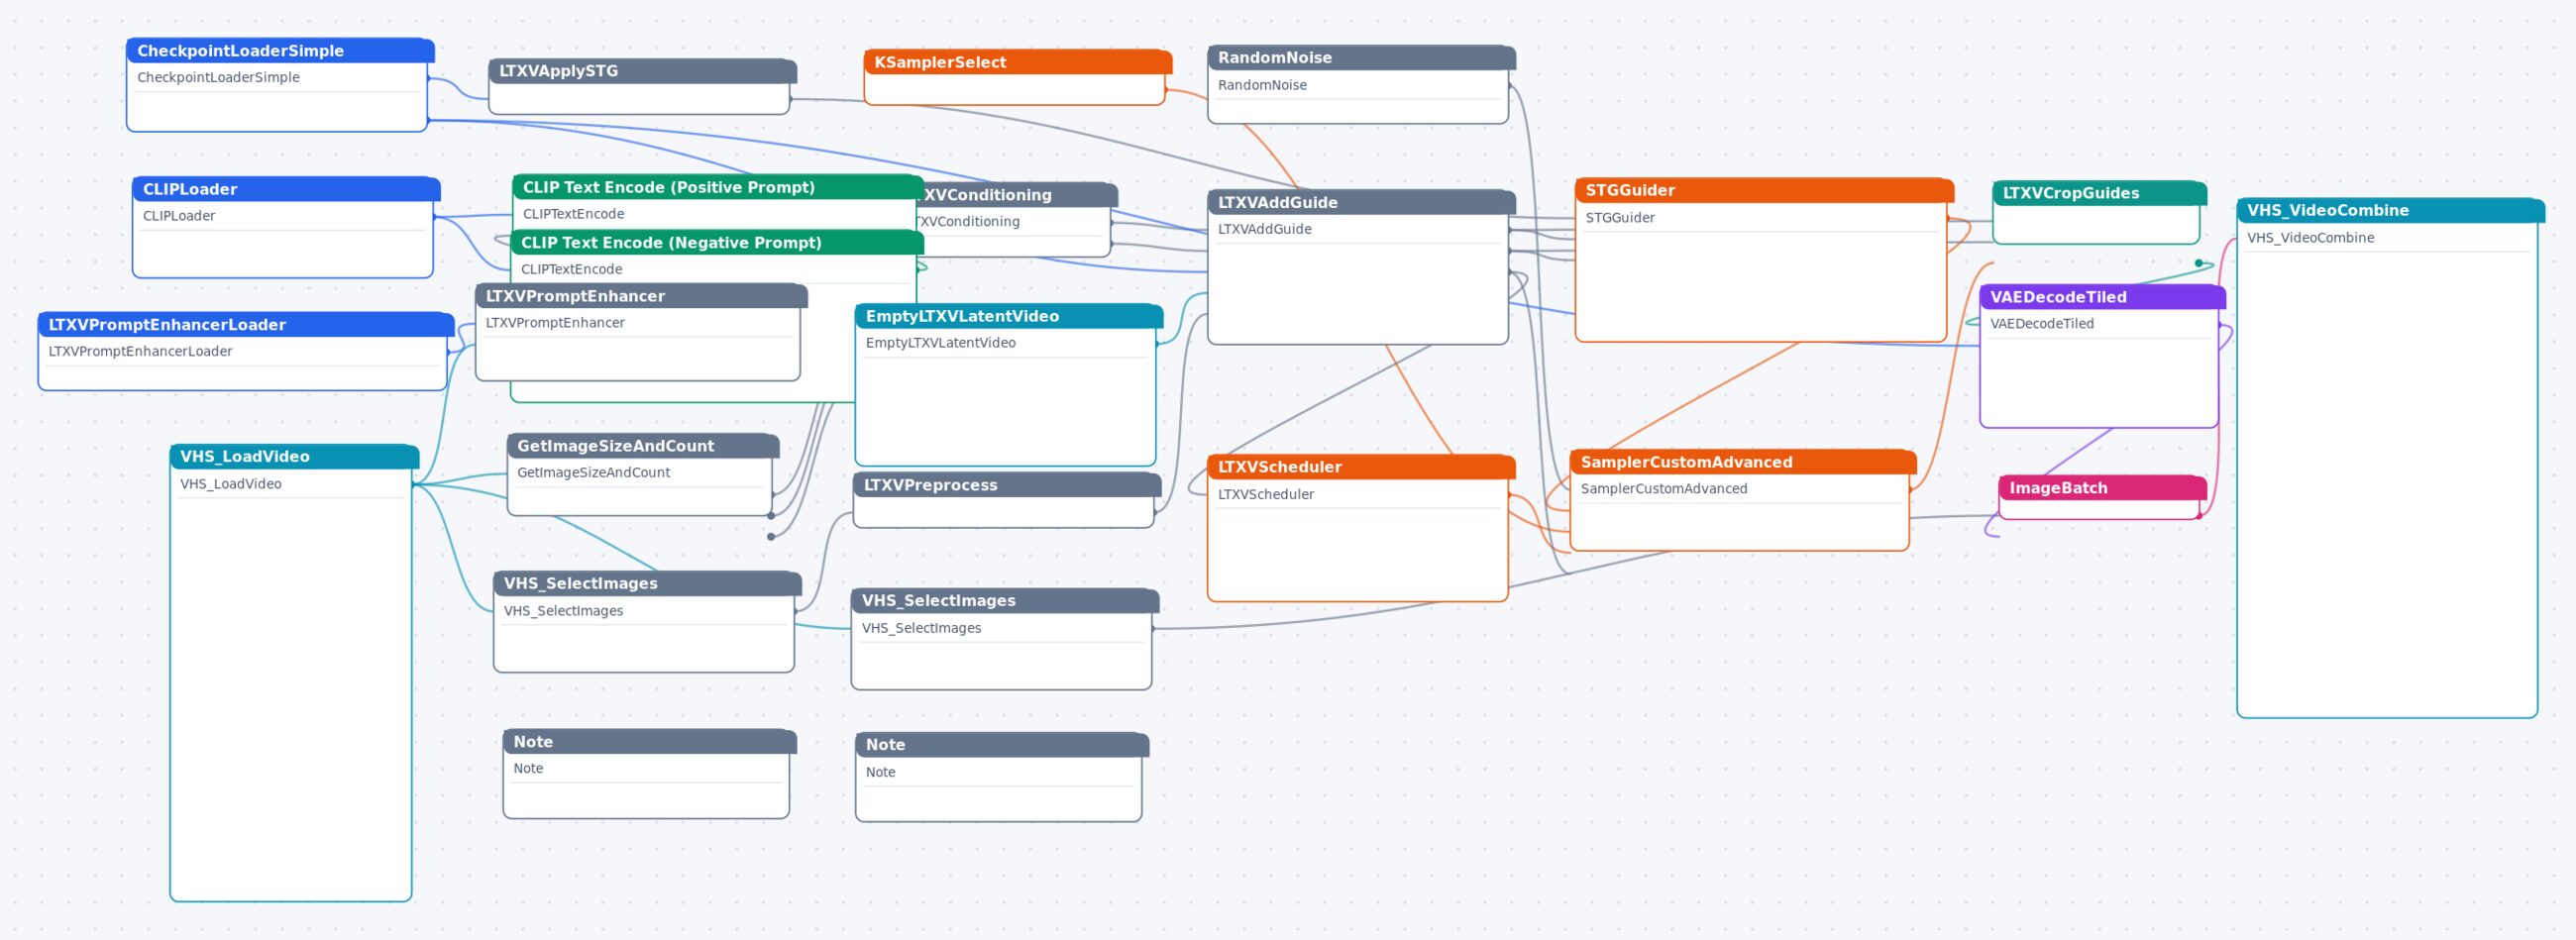
Task: Select the LTXVPreprocess node header
Action: click(x=1007, y=485)
